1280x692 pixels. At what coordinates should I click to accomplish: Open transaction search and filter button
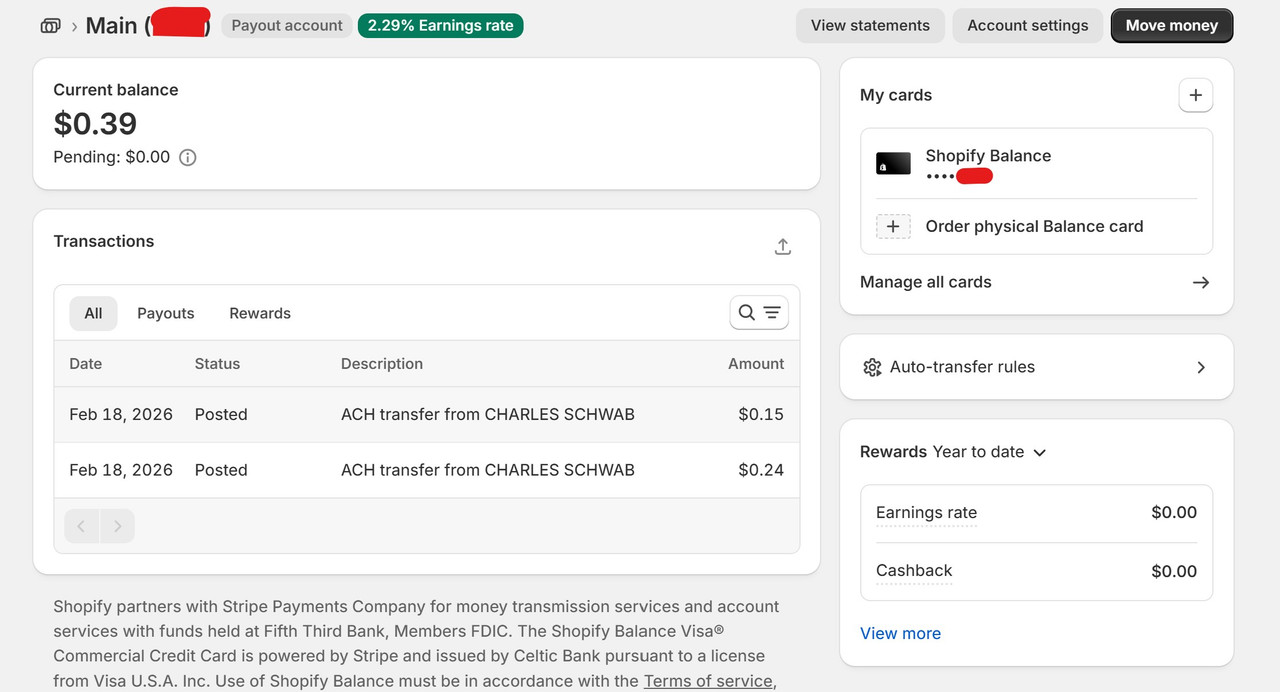(759, 313)
